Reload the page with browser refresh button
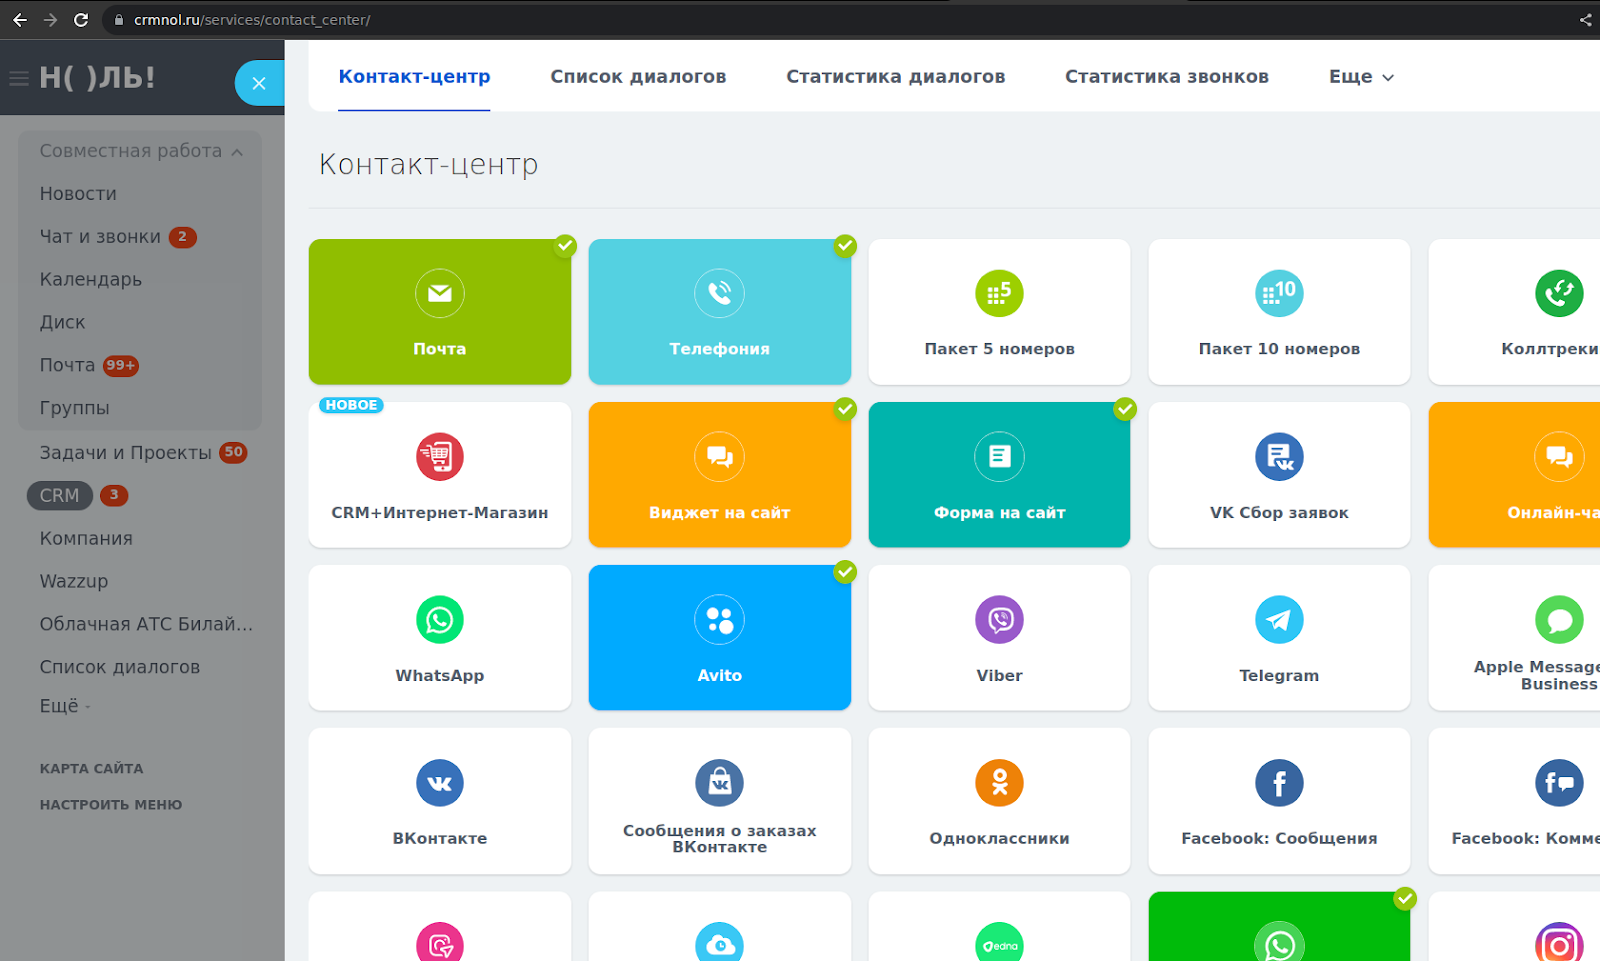1600x961 pixels. 81,20
